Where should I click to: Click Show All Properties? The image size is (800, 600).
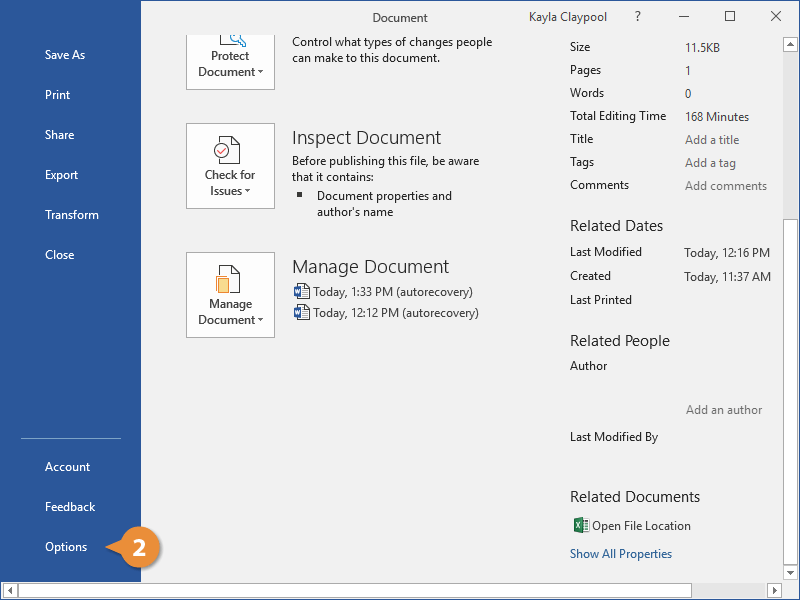point(620,553)
